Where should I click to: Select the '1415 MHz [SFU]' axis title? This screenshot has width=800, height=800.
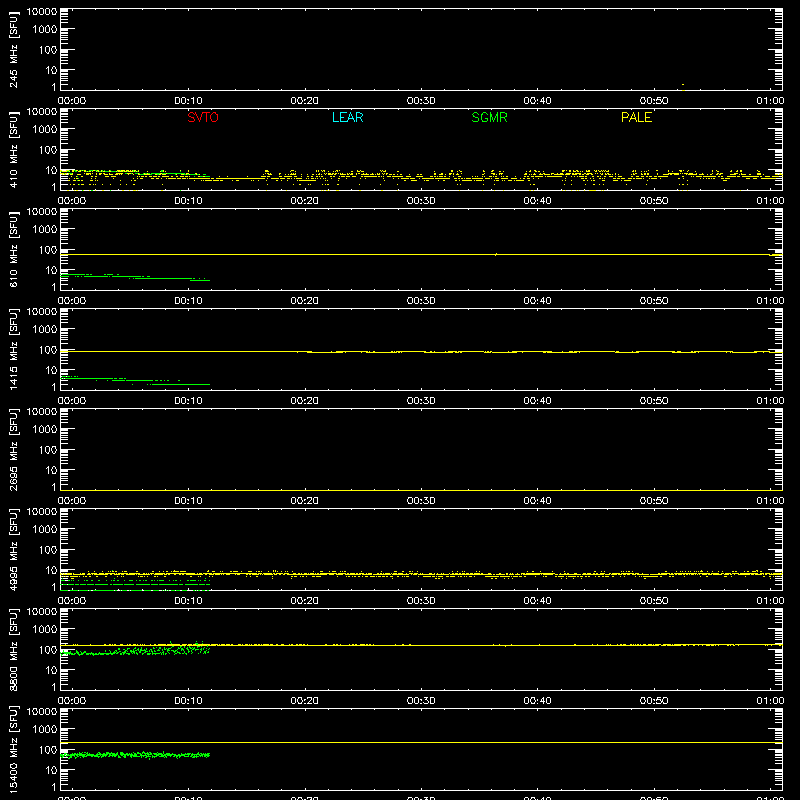pos(13,349)
